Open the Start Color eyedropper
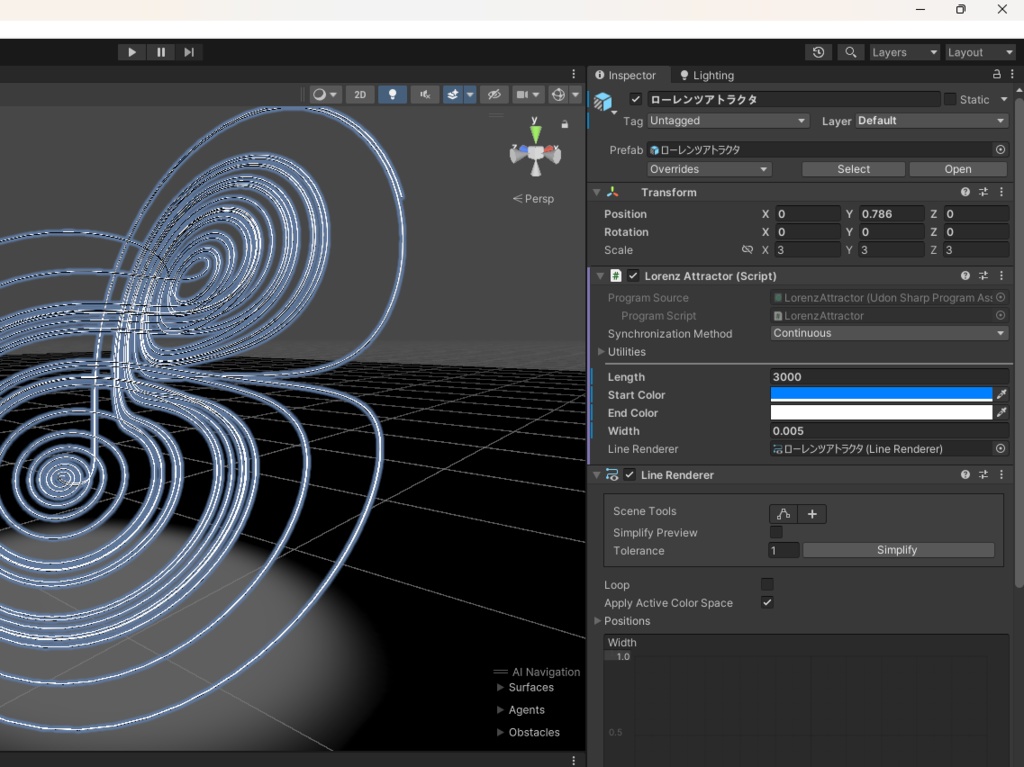Image resolution: width=1024 pixels, height=767 pixels. click(x=1001, y=395)
